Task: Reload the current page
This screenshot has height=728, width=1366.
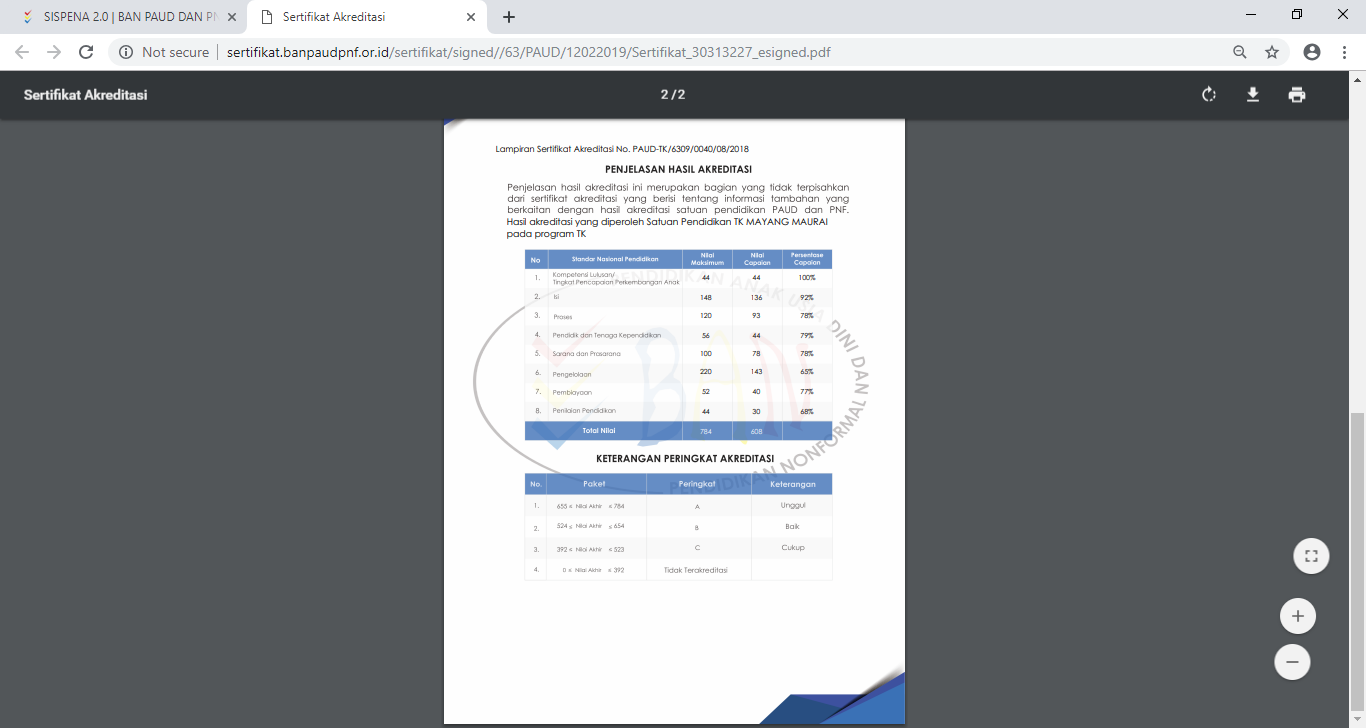Action: 86,52
